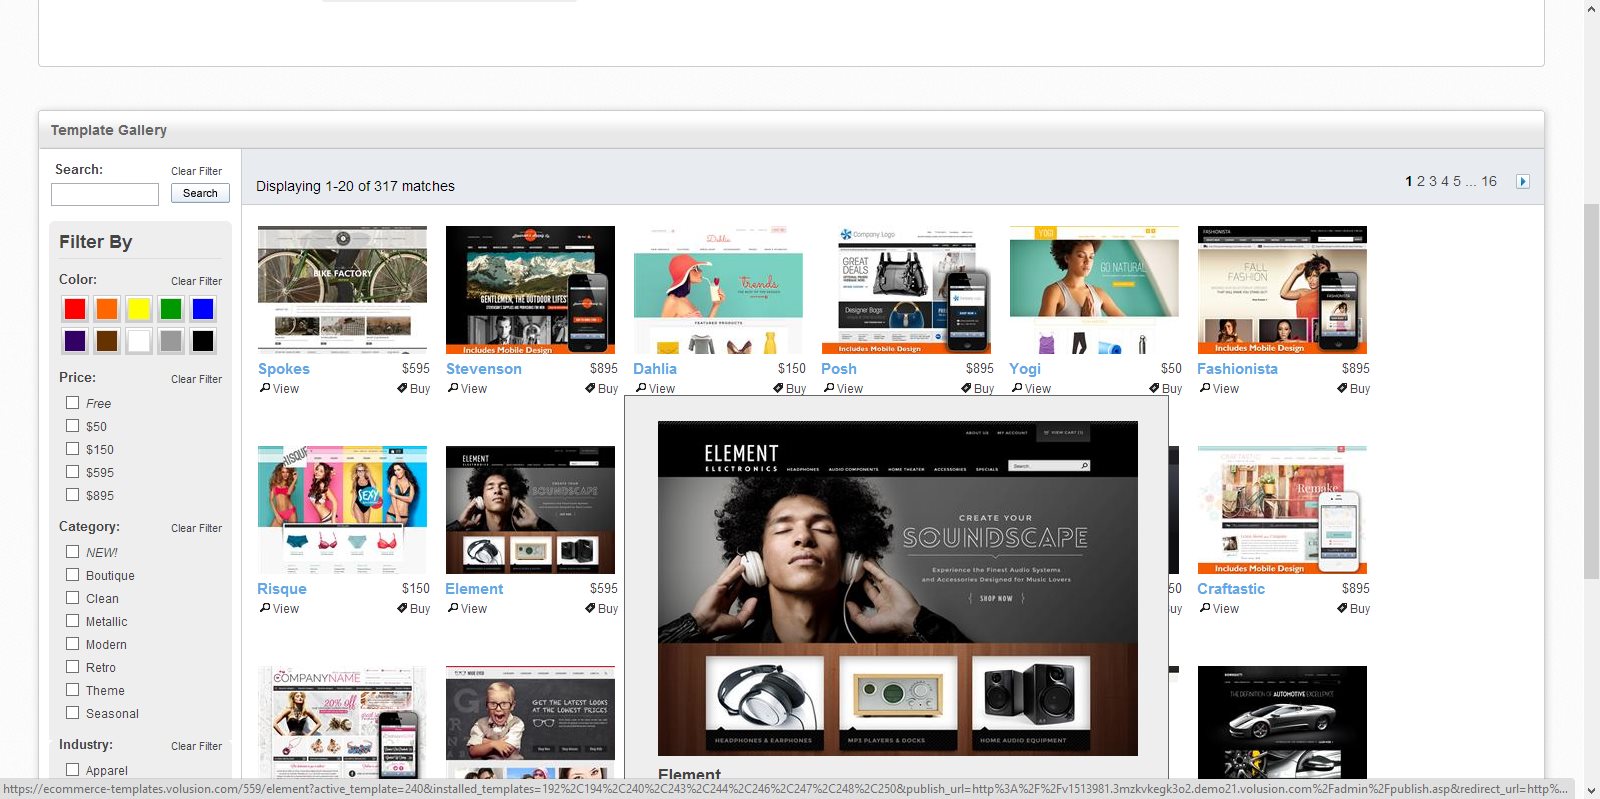
Task: Filter by black color swatch
Action: (203, 341)
